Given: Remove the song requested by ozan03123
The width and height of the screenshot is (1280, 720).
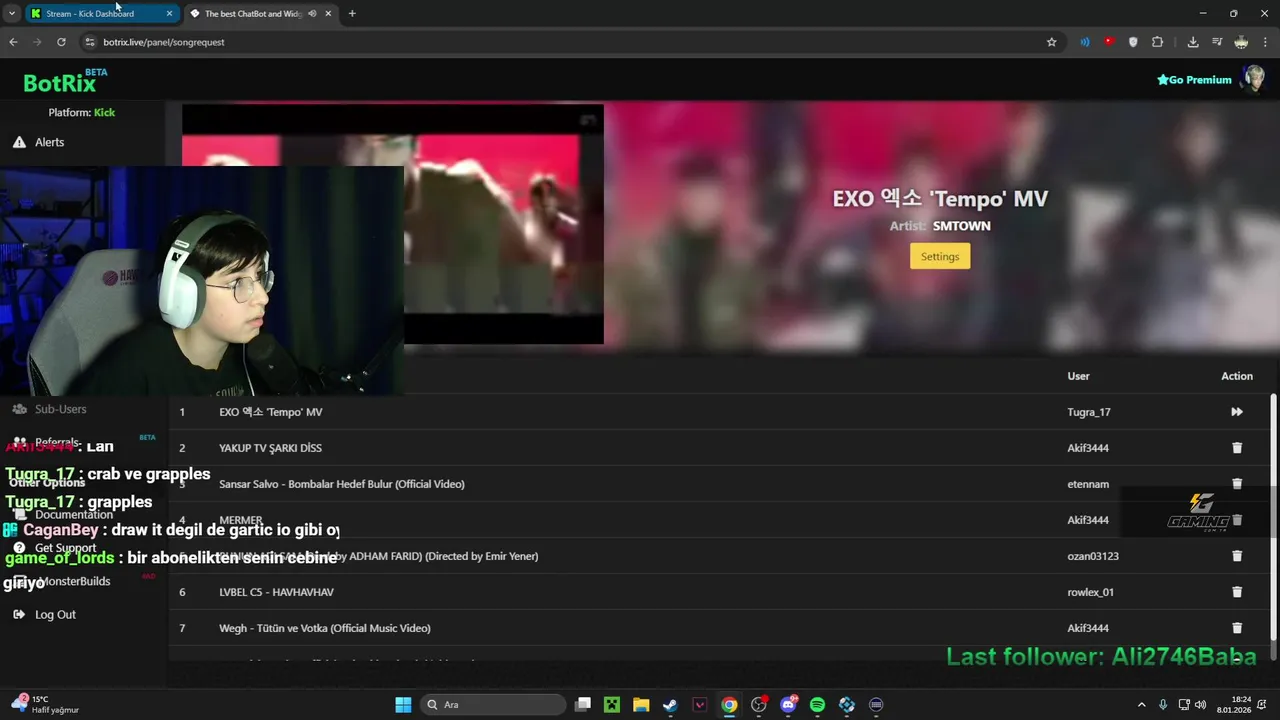Looking at the screenshot, I should click(x=1237, y=556).
